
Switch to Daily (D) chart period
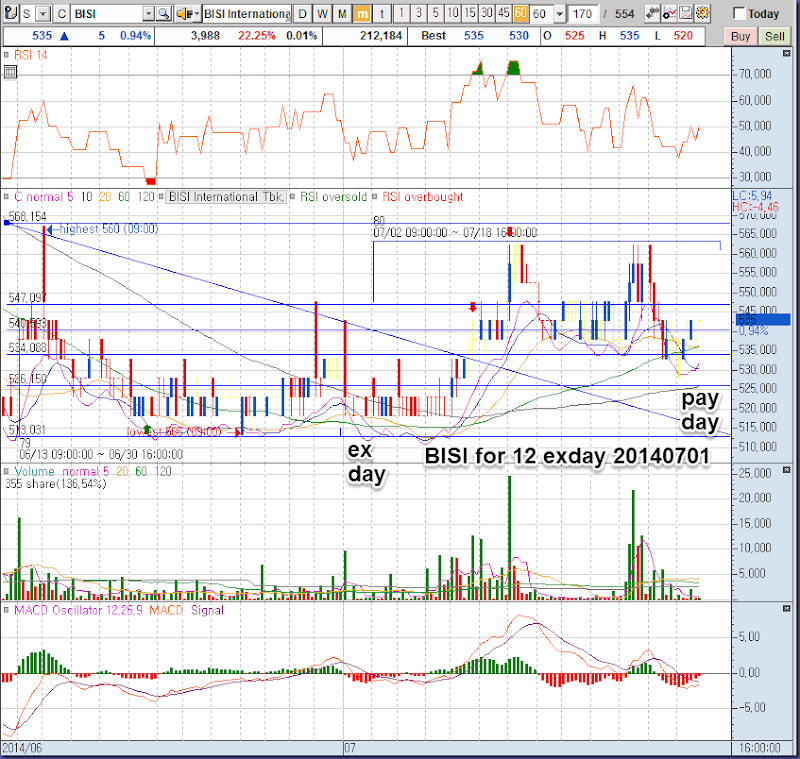[301, 14]
